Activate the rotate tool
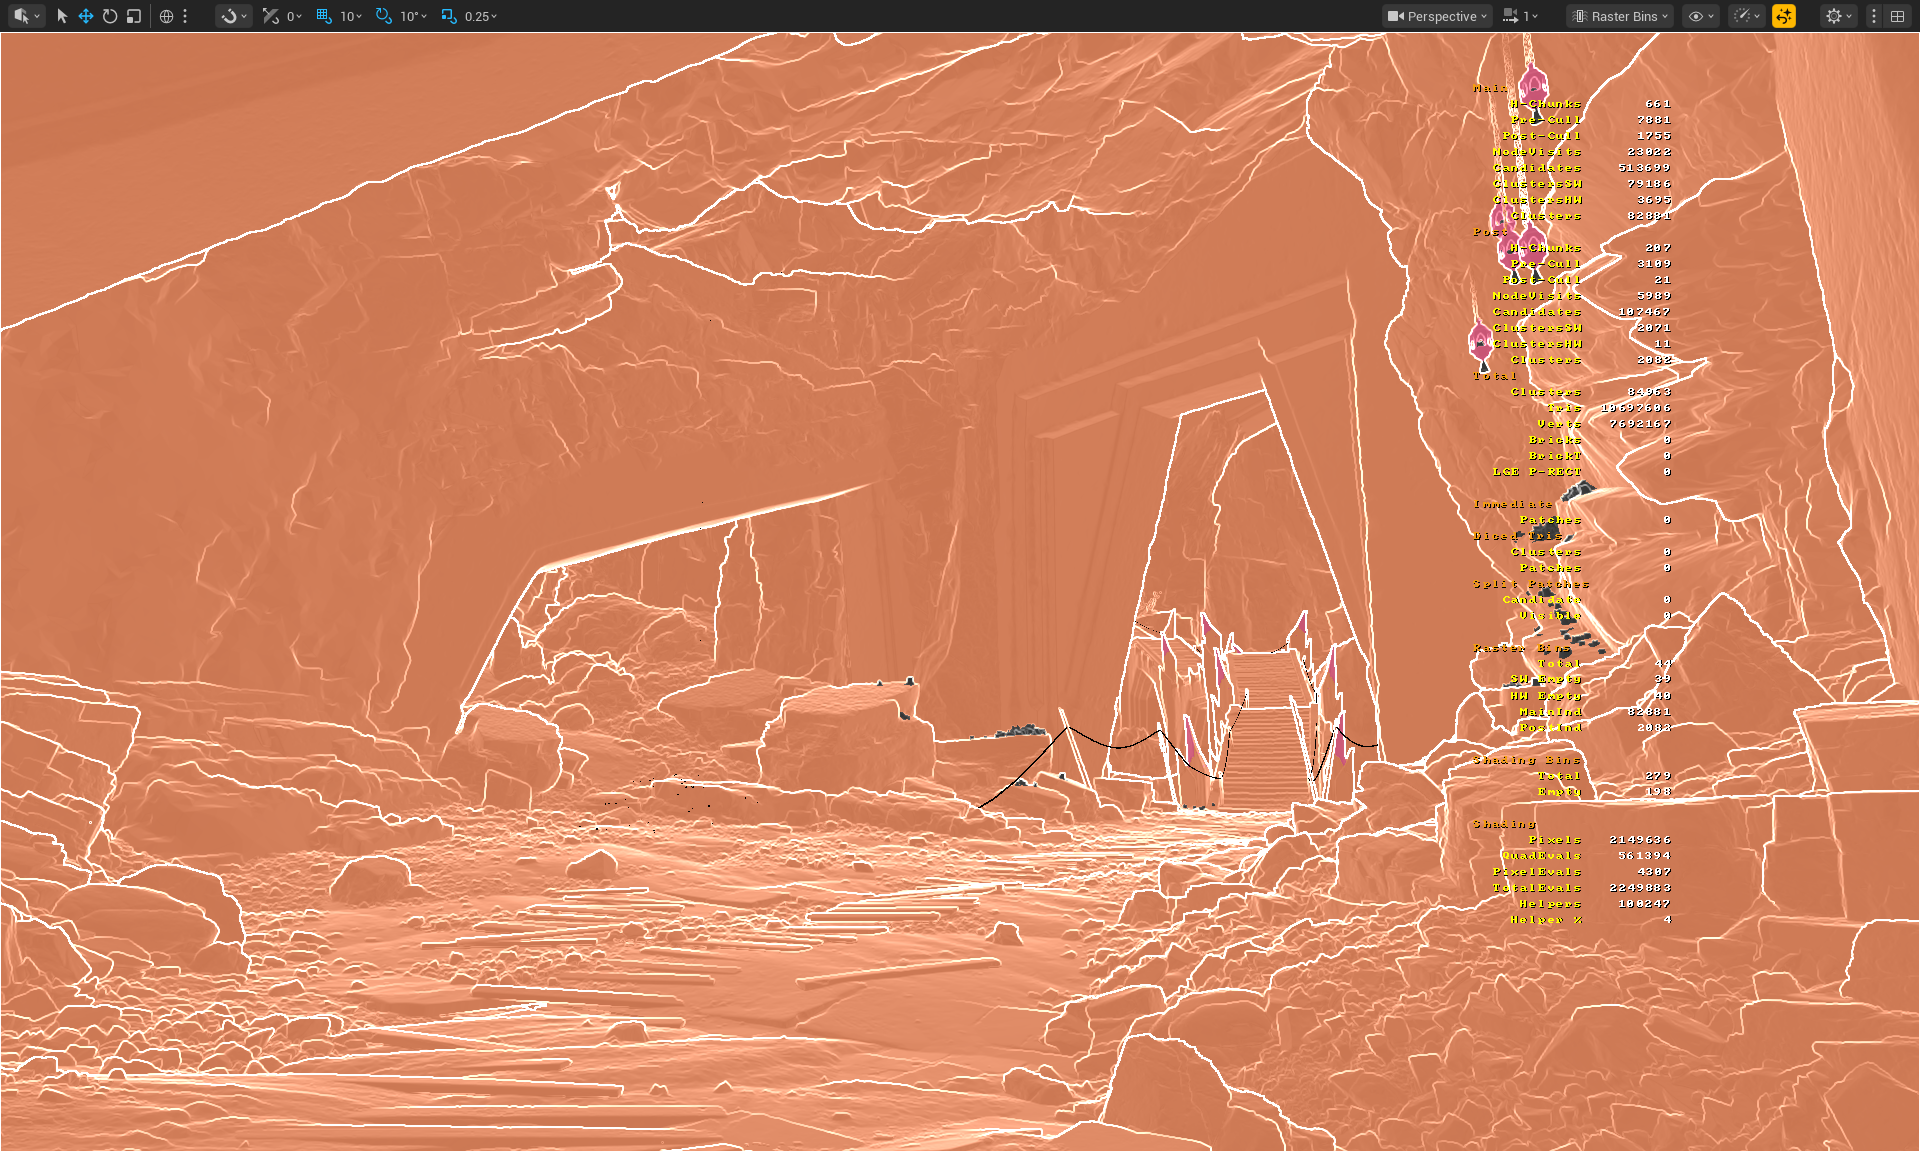The width and height of the screenshot is (1920, 1152). (110, 16)
